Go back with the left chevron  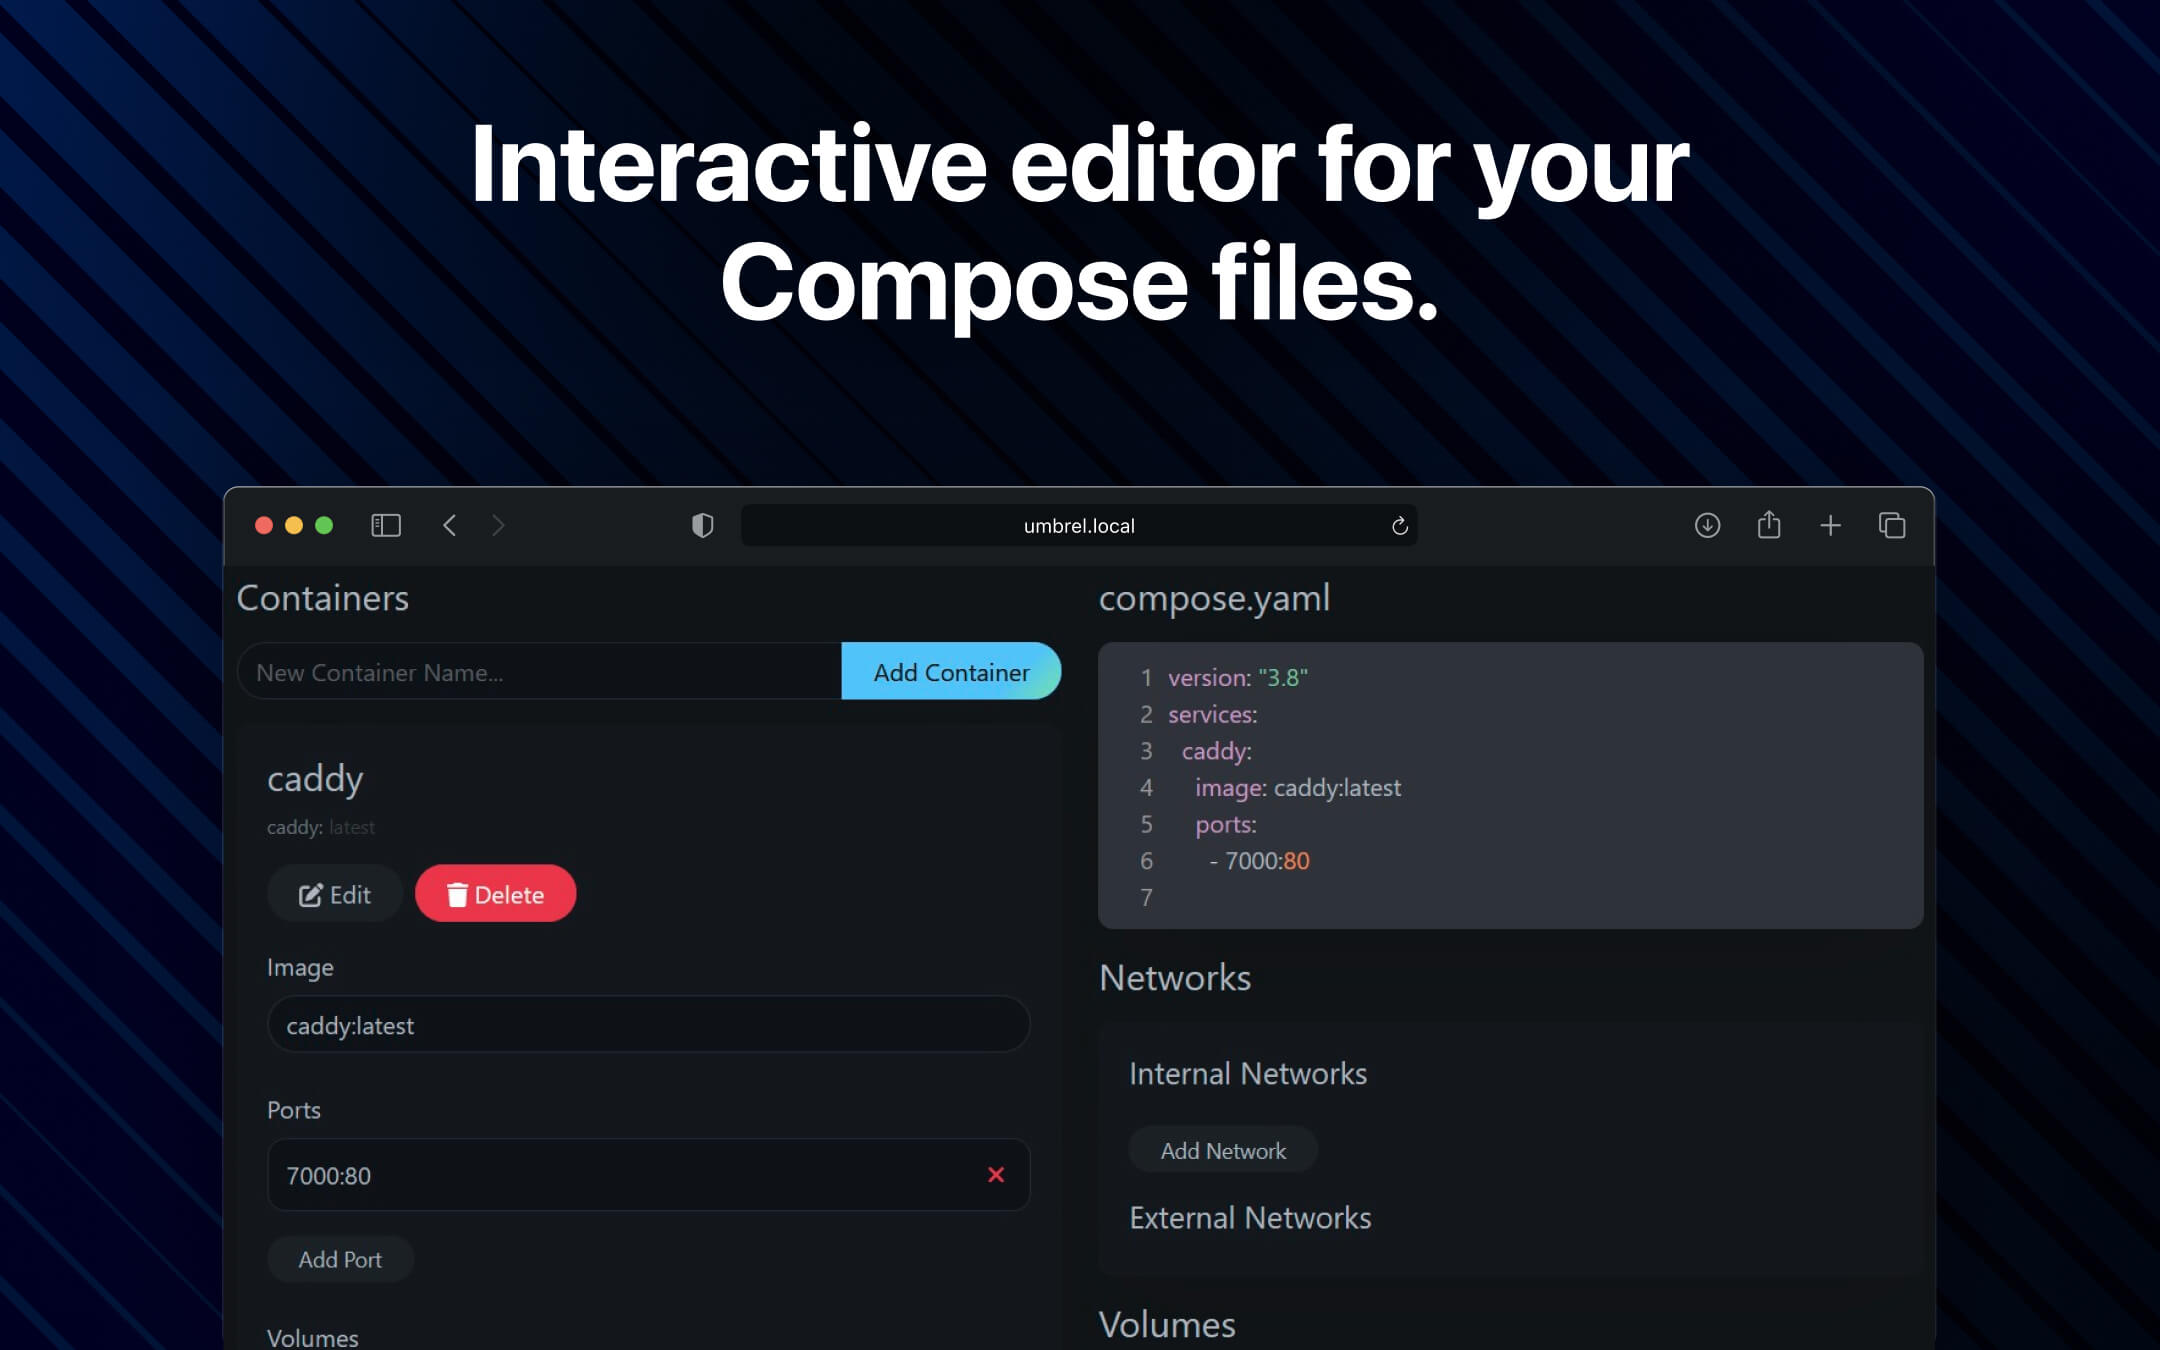click(450, 525)
